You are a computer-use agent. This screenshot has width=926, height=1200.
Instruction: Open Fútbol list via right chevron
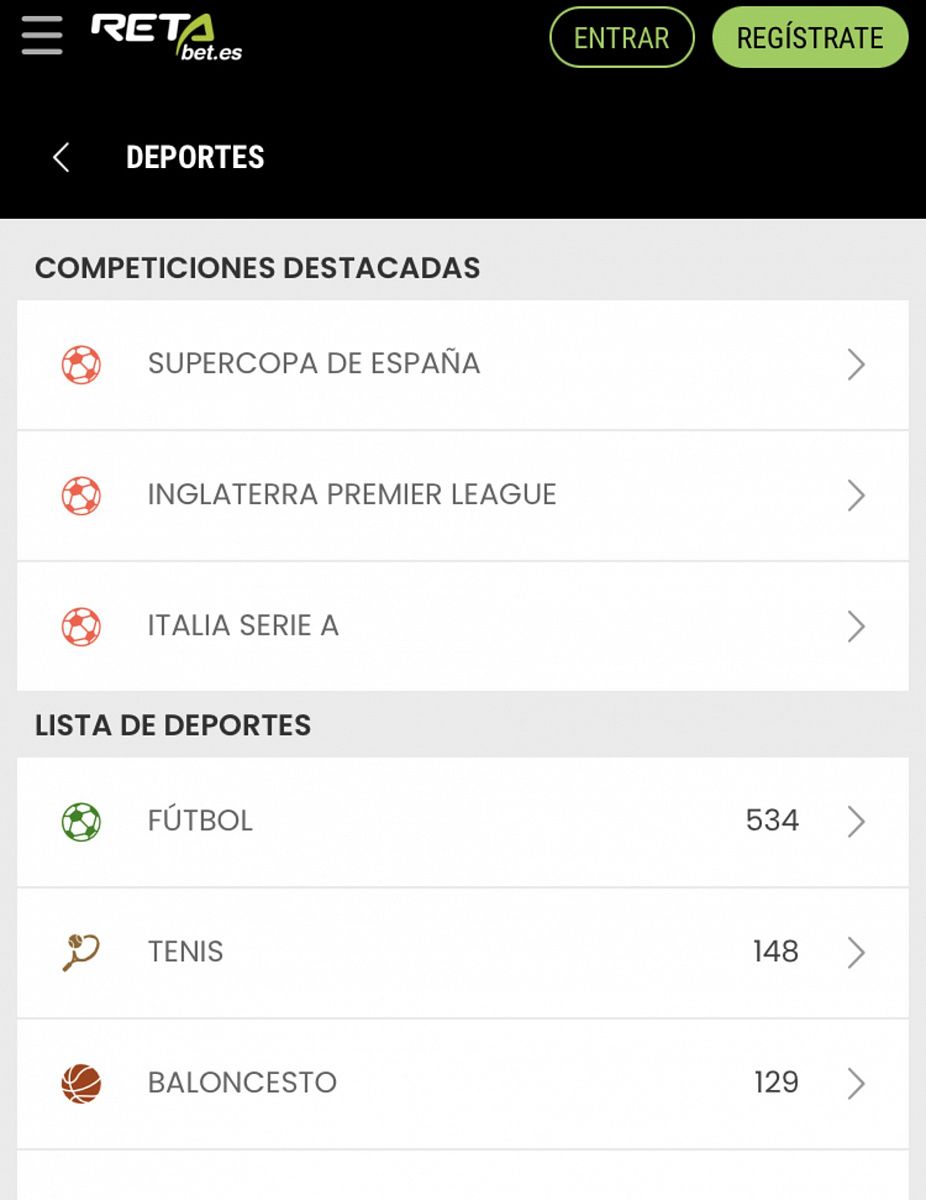pos(856,822)
